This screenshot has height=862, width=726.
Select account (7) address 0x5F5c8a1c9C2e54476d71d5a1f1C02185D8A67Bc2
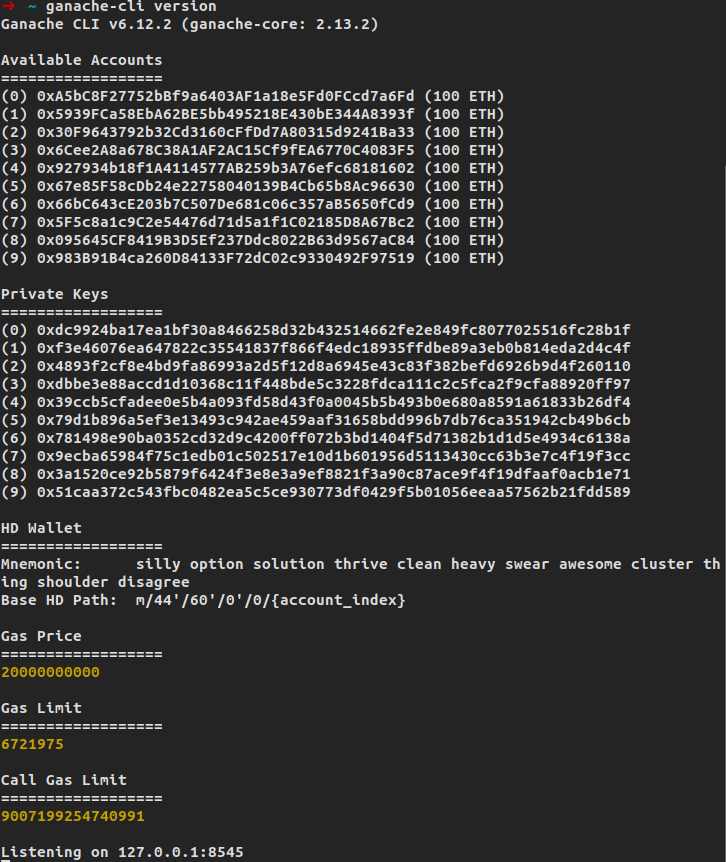[225, 222]
